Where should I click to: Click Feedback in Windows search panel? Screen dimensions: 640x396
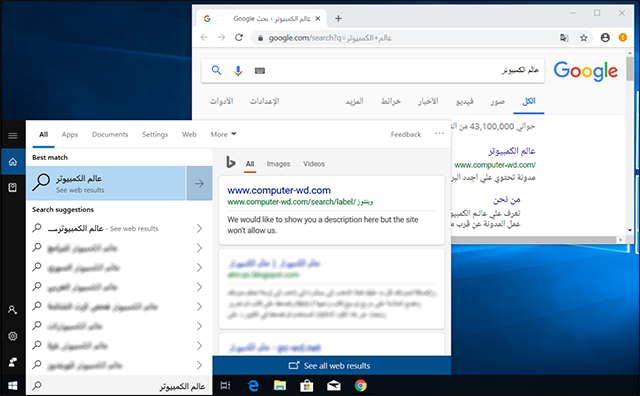(405, 134)
